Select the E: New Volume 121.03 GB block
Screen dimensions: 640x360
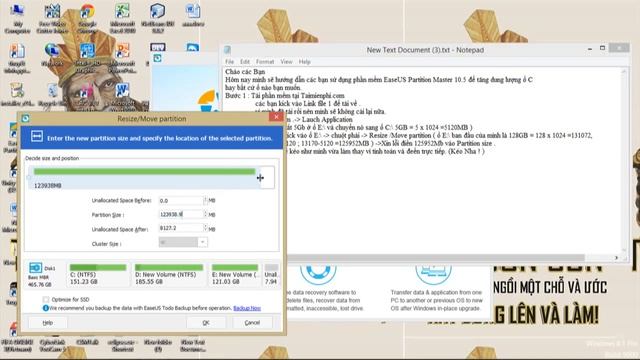coord(235,274)
